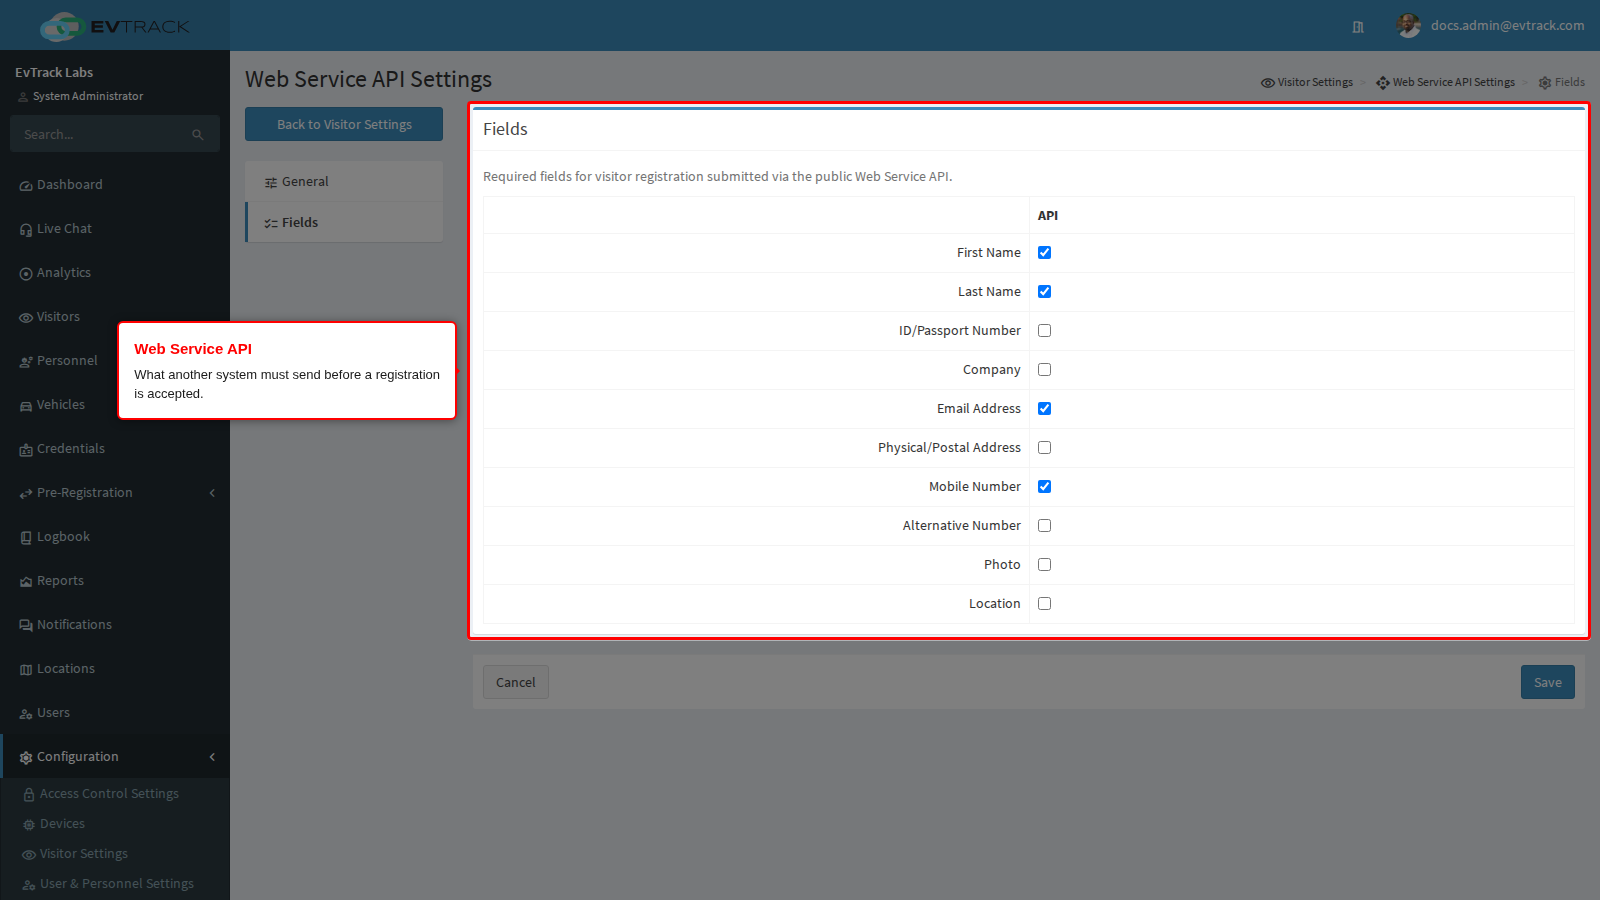Check the ID/Passport Number checkbox
Image resolution: width=1600 pixels, height=900 pixels.
click(x=1044, y=331)
